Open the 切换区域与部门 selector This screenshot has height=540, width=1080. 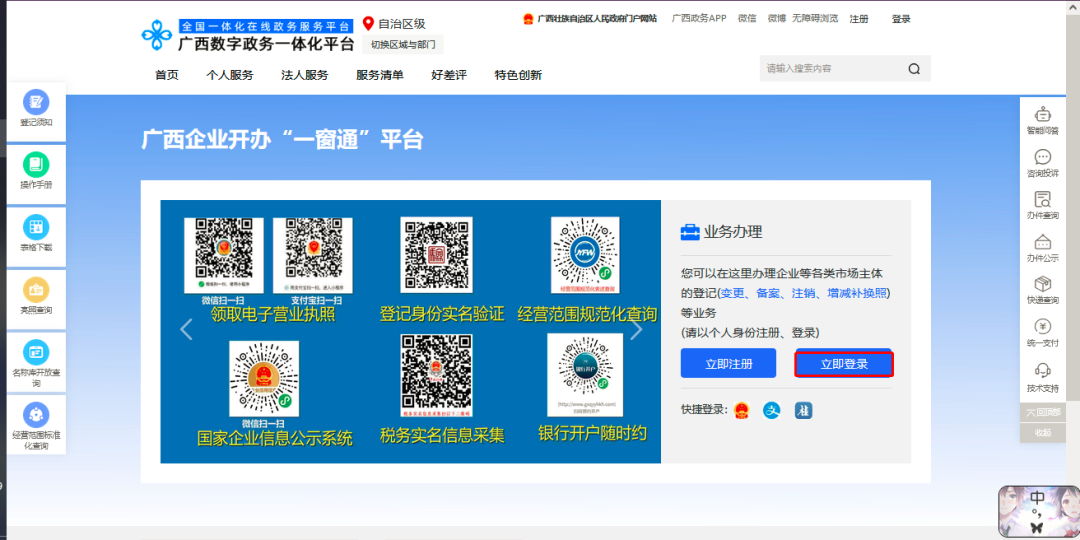(403, 45)
